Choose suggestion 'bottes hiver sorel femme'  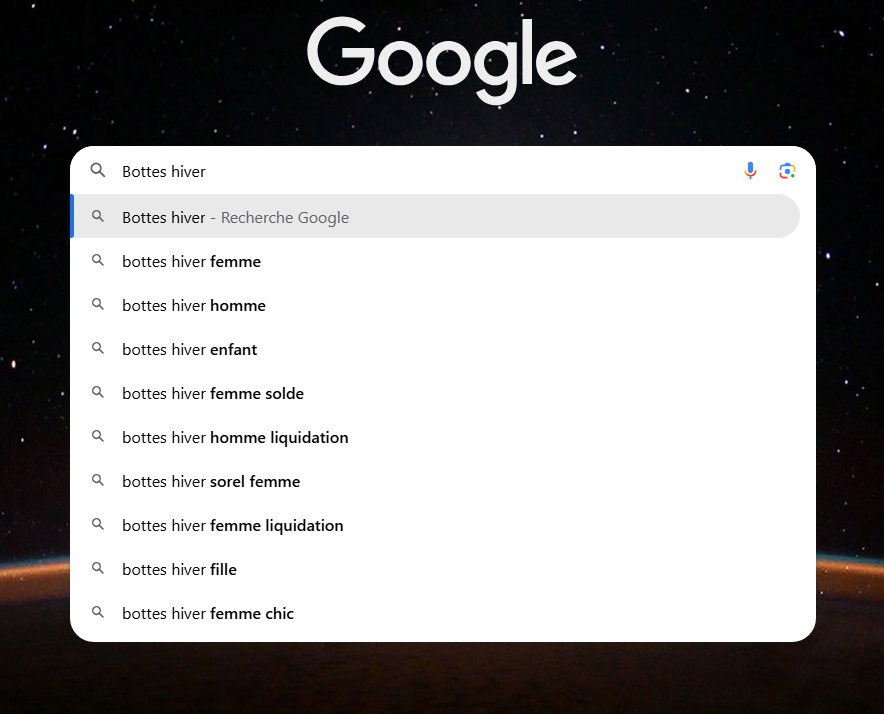tap(435, 481)
